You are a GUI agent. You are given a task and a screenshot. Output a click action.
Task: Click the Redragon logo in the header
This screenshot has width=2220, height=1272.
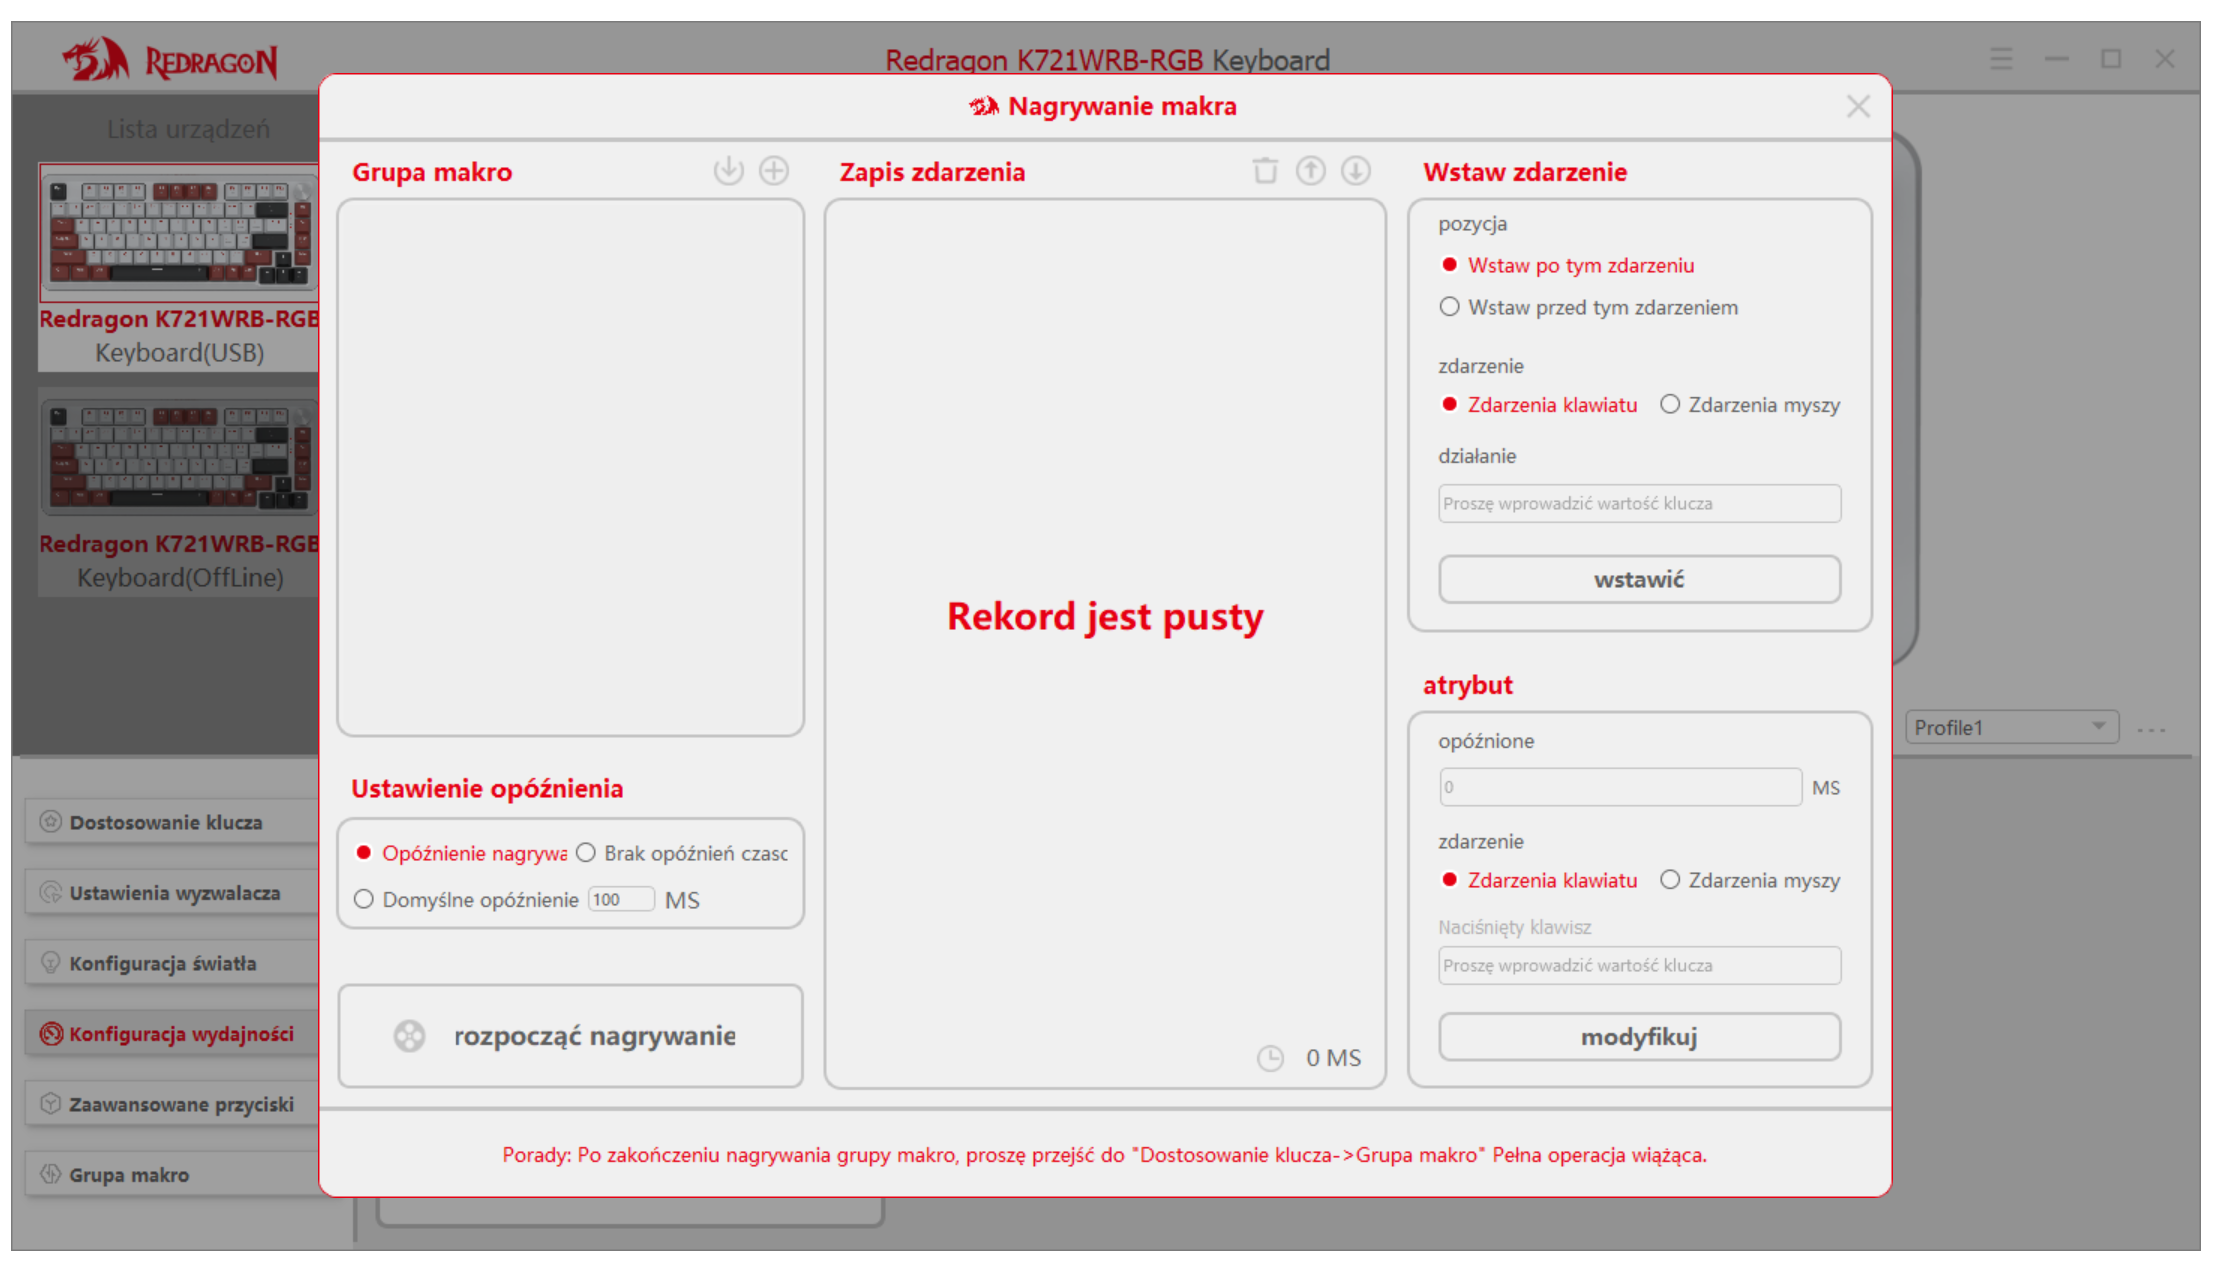[x=170, y=61]
